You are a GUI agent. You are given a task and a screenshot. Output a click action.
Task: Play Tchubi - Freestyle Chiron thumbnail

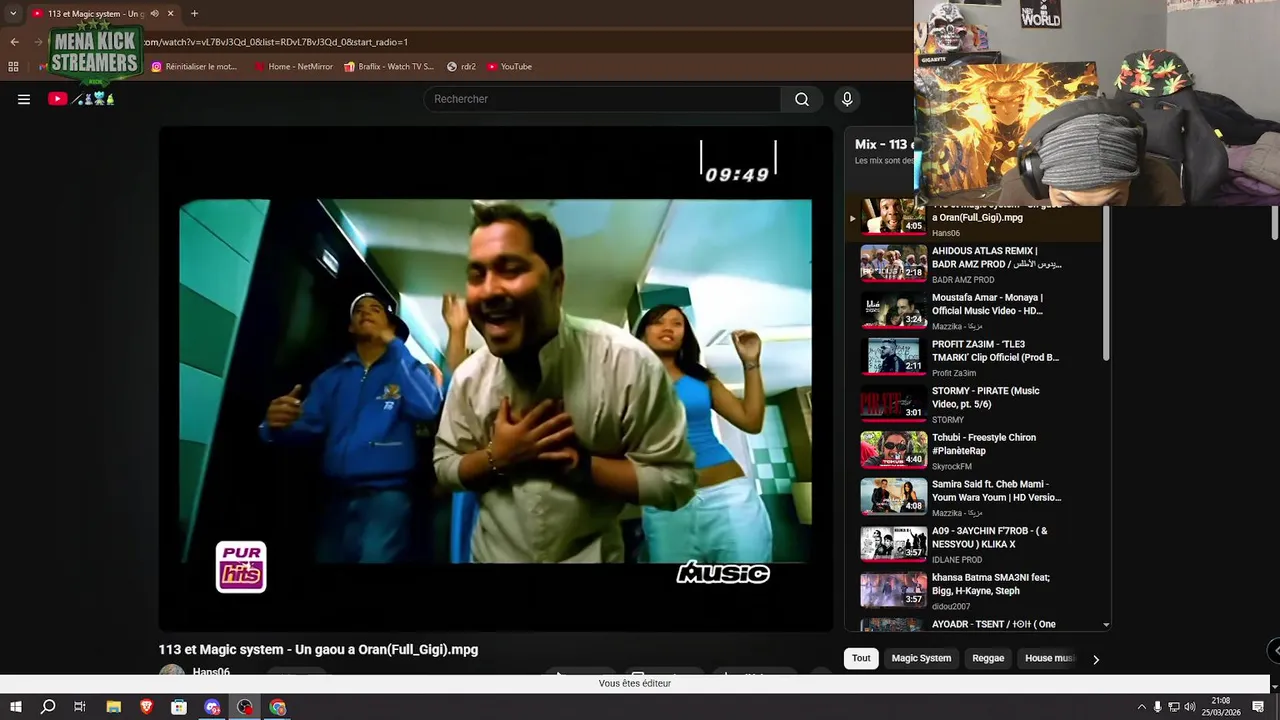(x=893, y=449)
